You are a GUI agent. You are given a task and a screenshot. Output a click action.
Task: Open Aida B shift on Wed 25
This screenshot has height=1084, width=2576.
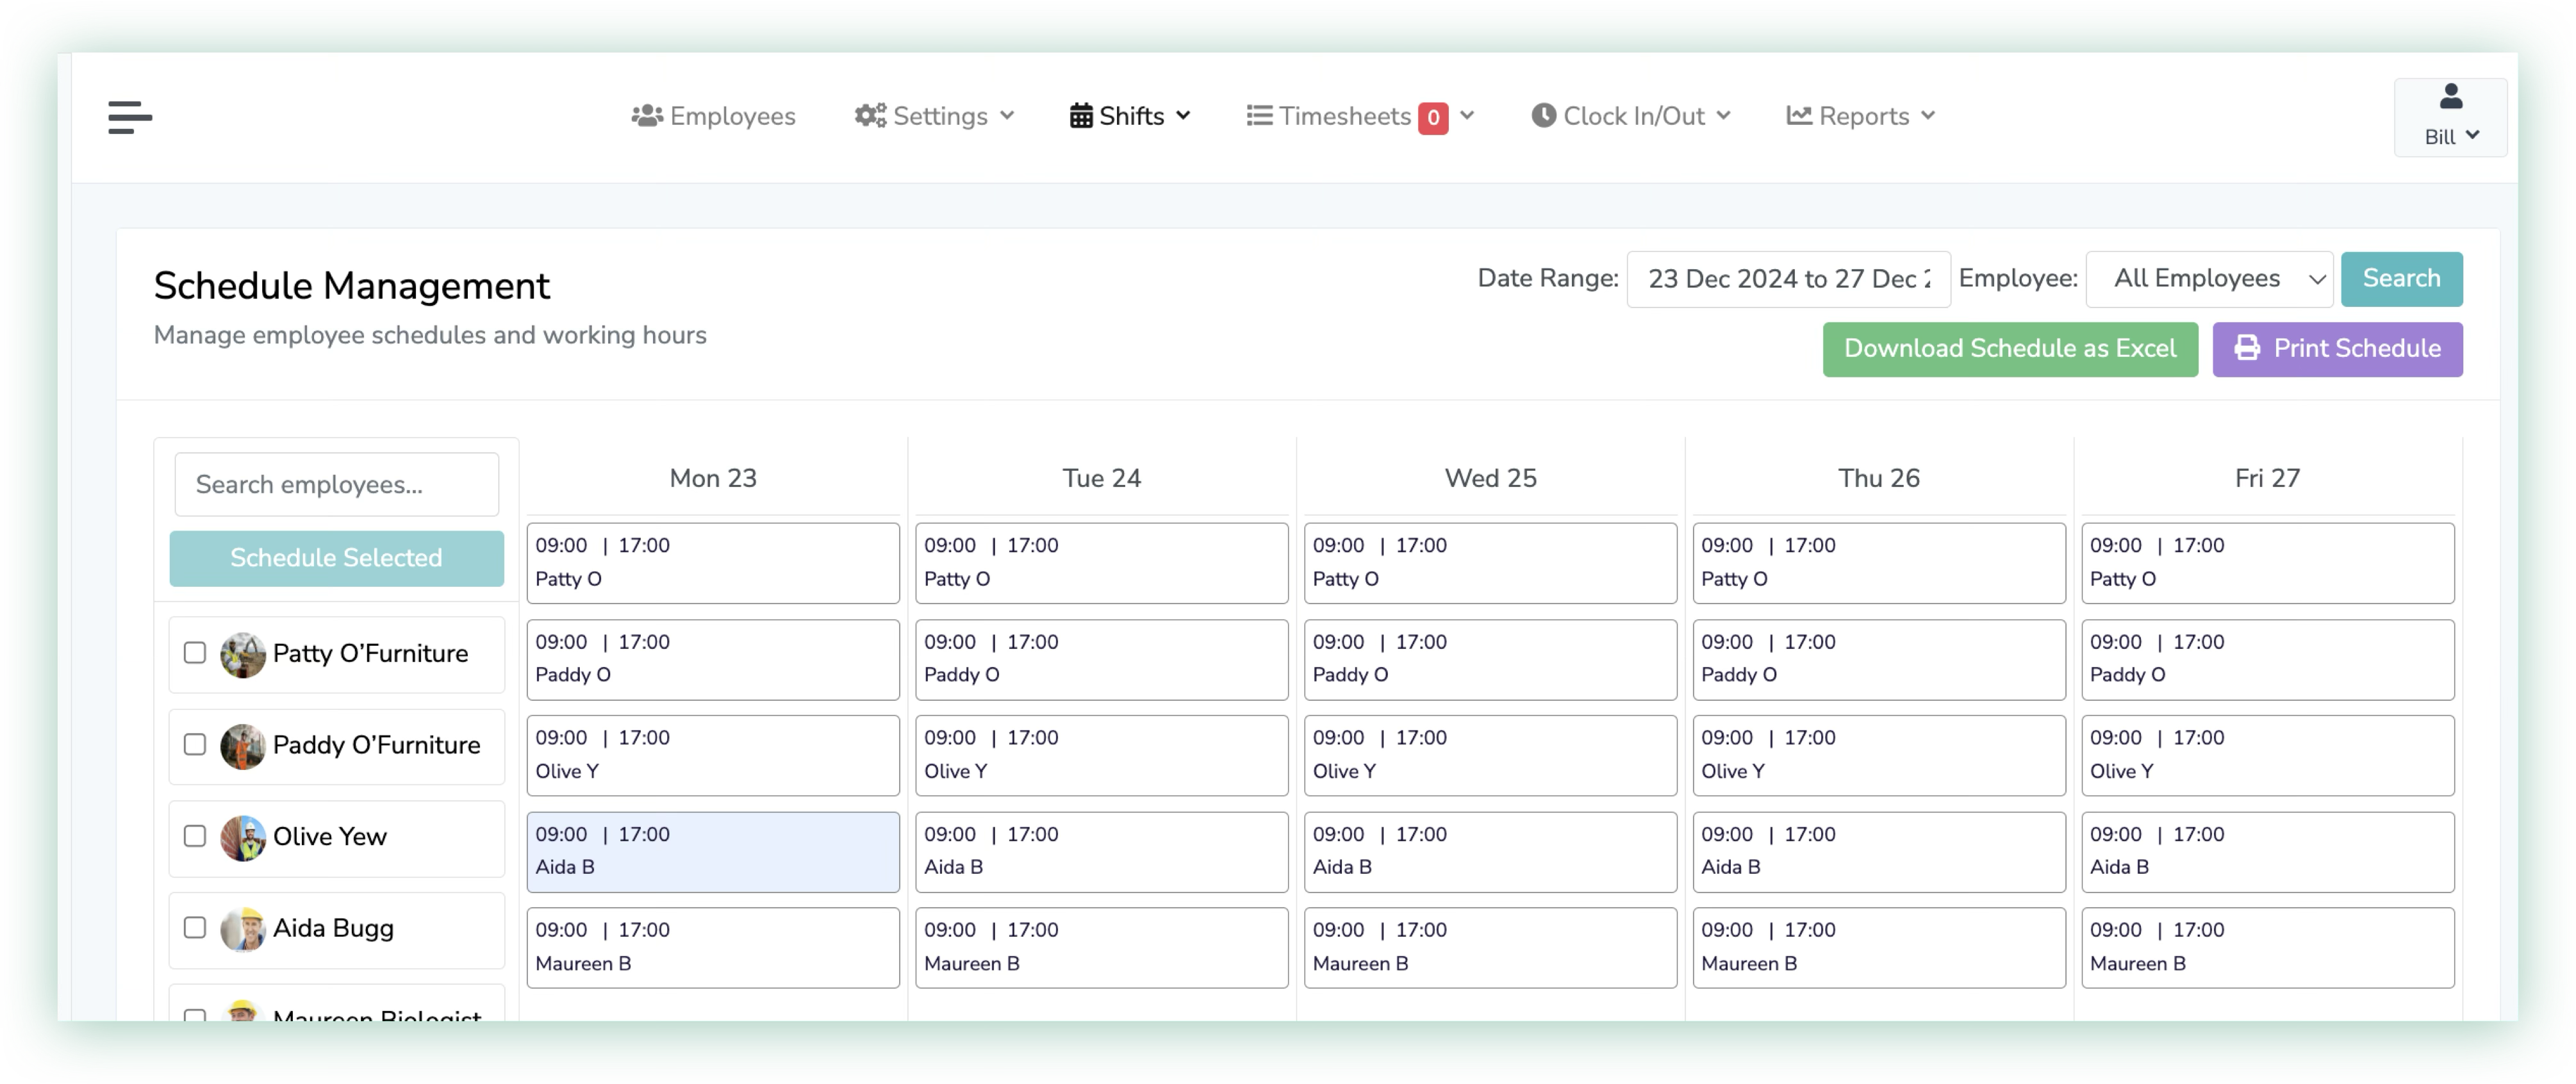pos(1490,851)
